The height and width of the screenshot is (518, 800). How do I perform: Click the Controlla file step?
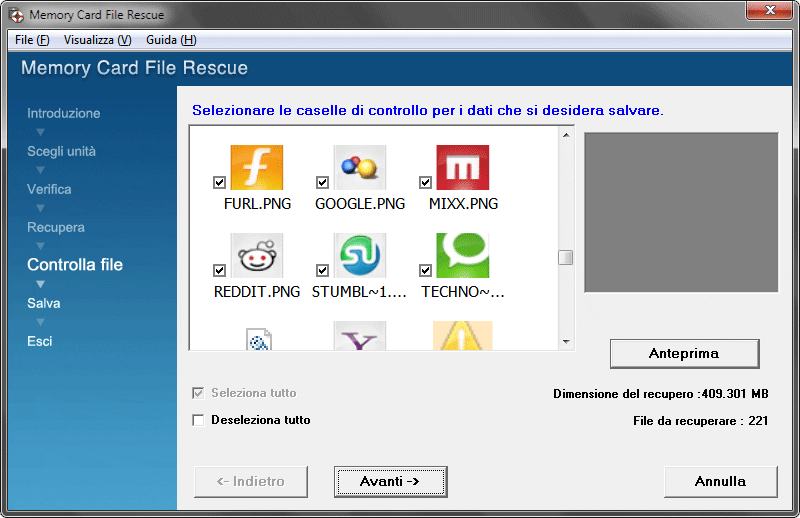pyautogui.click(x=75, y=264)
